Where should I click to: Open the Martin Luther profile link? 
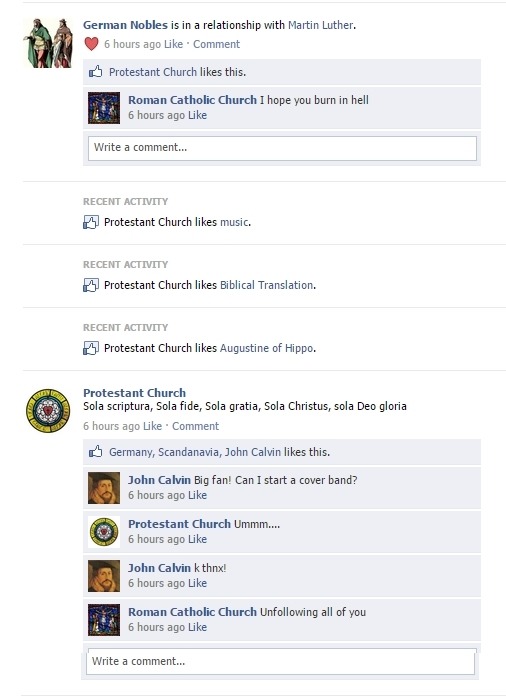[321, 25]
